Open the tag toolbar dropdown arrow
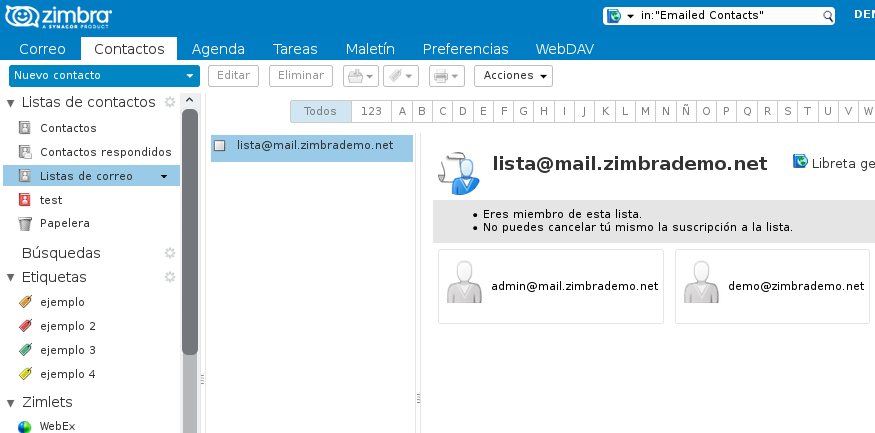 tap(409, 76)
